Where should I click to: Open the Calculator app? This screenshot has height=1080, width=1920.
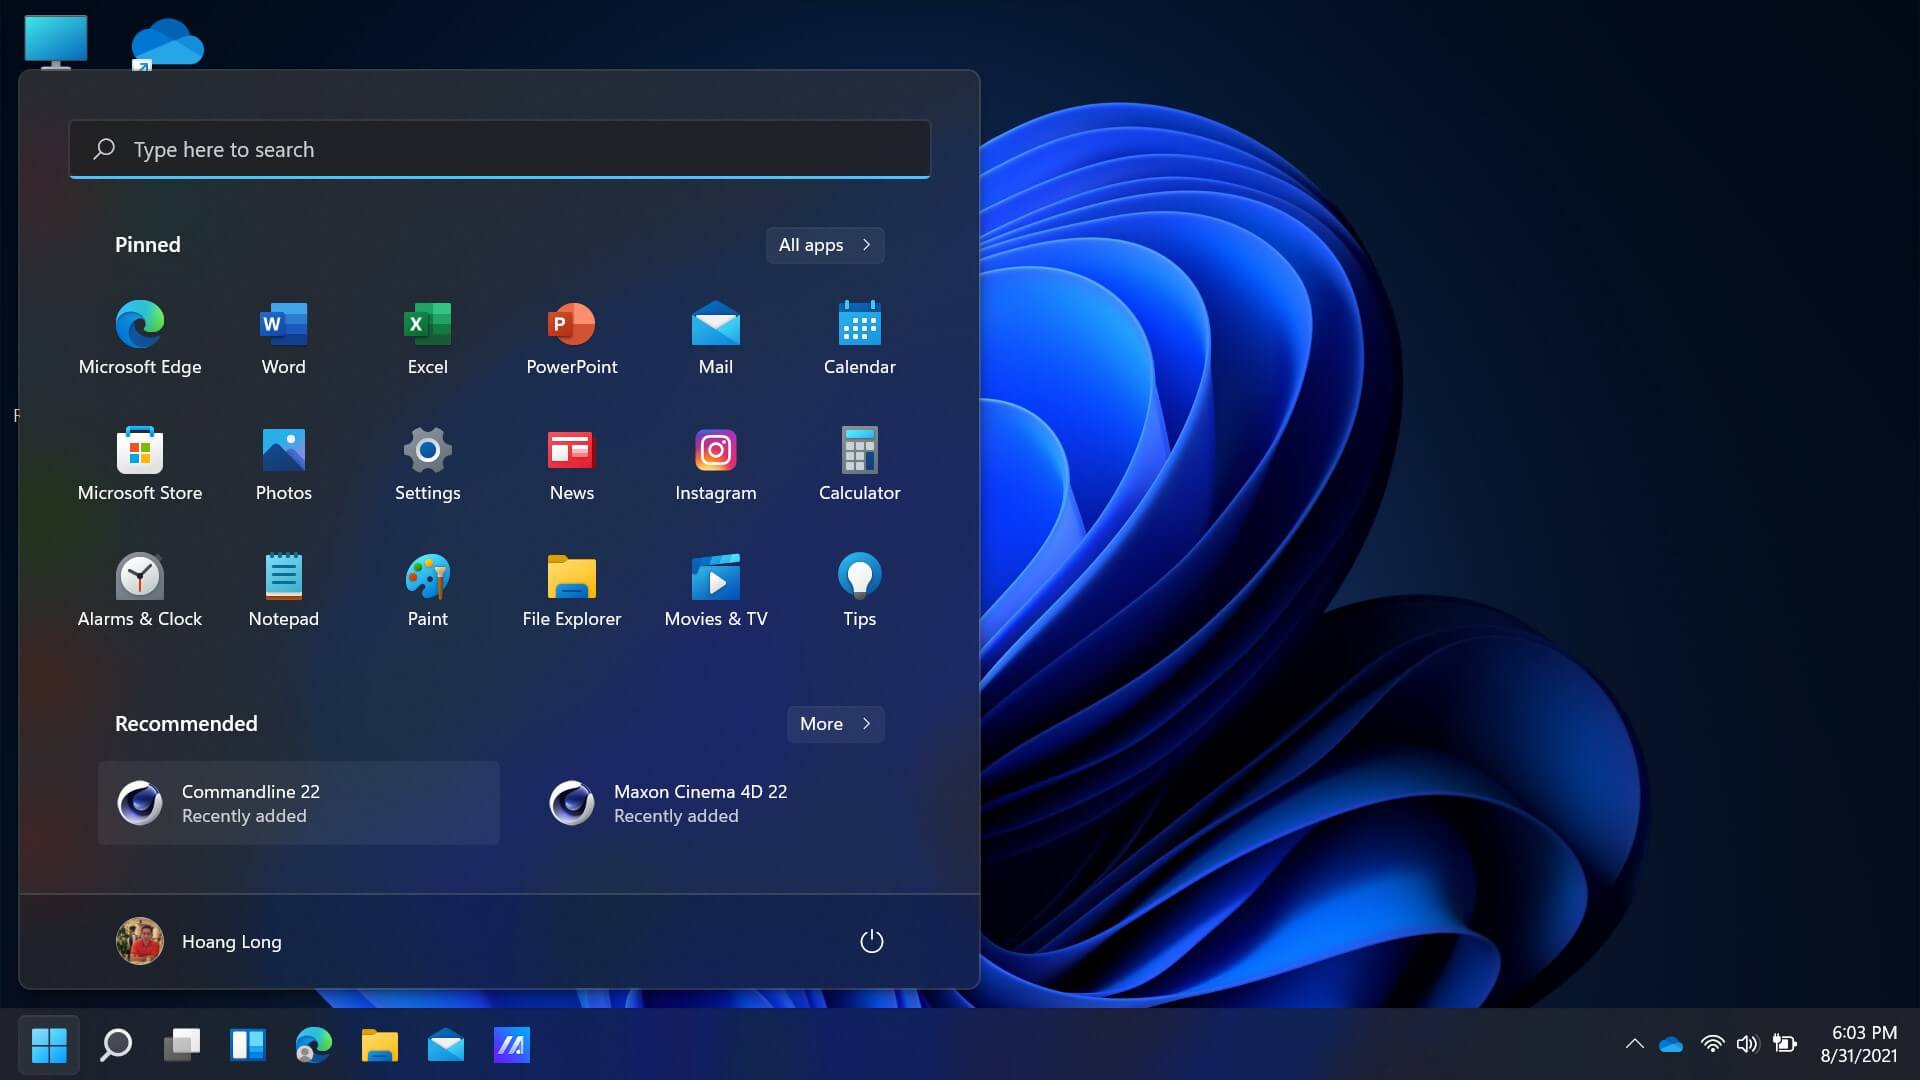860,464
